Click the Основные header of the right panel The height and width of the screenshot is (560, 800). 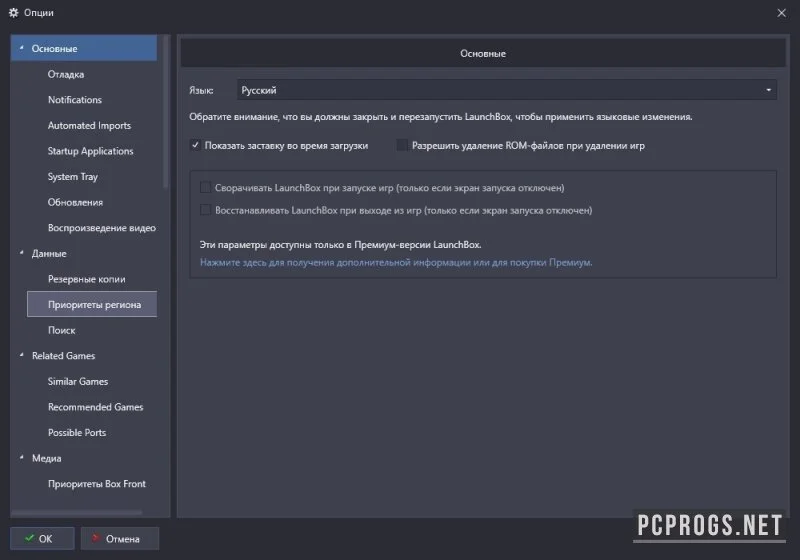point(483,54)
